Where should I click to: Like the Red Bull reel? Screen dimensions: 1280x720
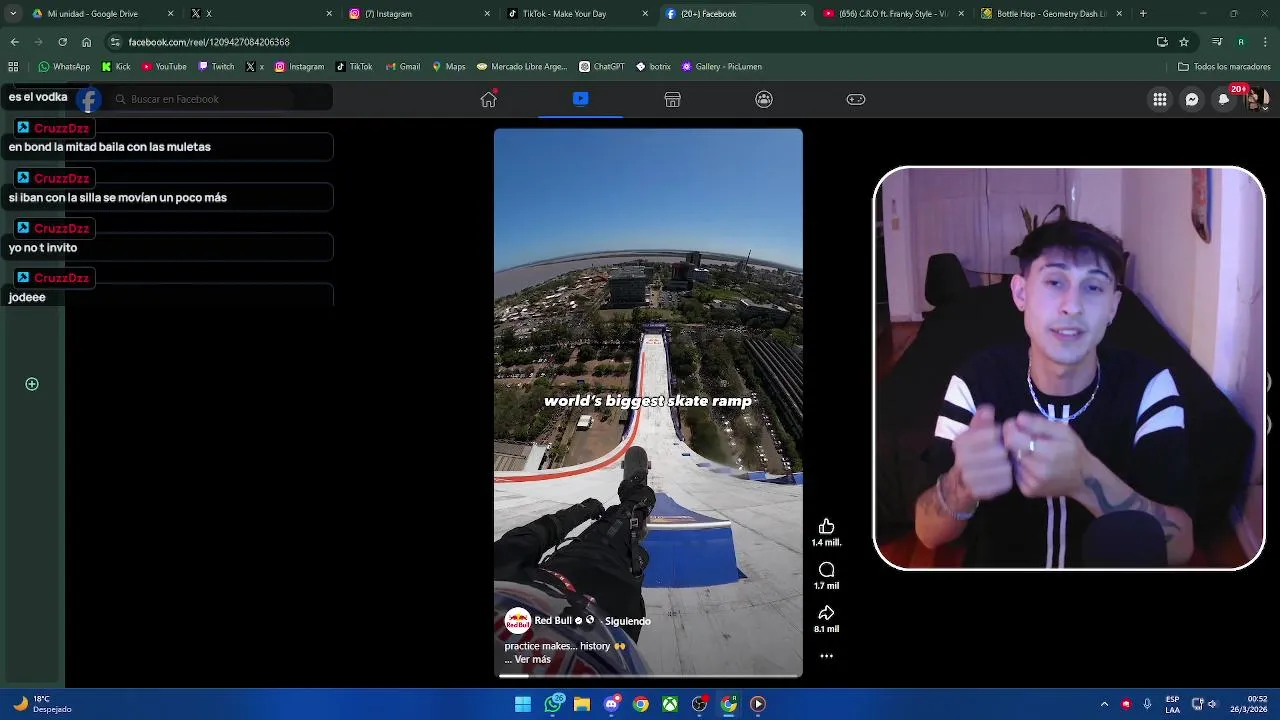click(826, 527)
